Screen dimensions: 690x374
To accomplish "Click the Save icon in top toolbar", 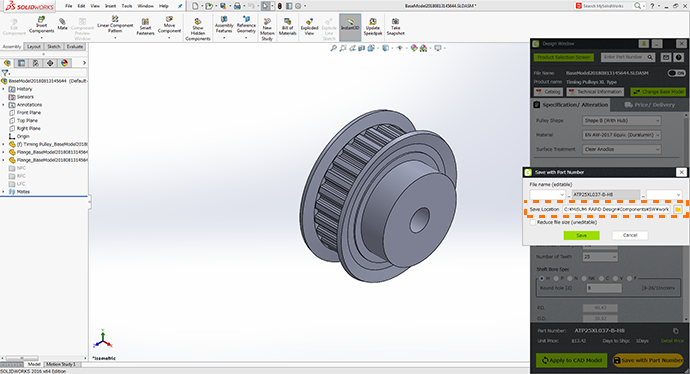I will point(223,6).
